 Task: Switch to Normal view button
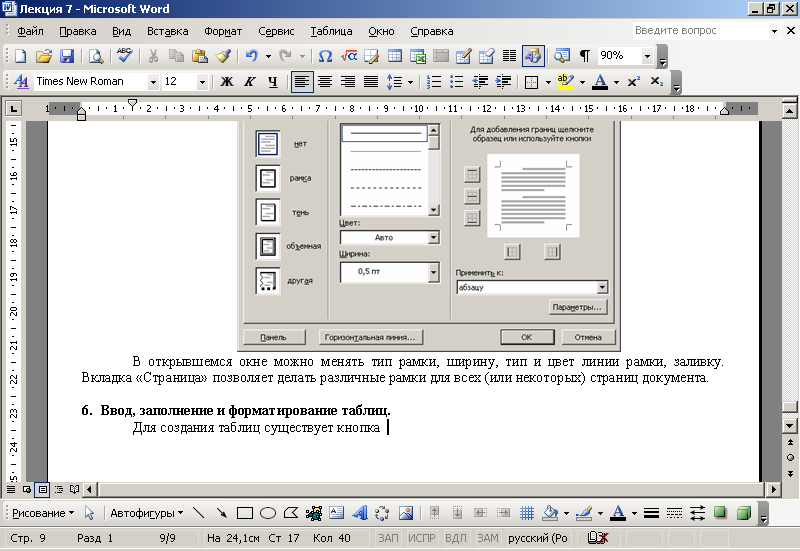(x=11, y=490)
